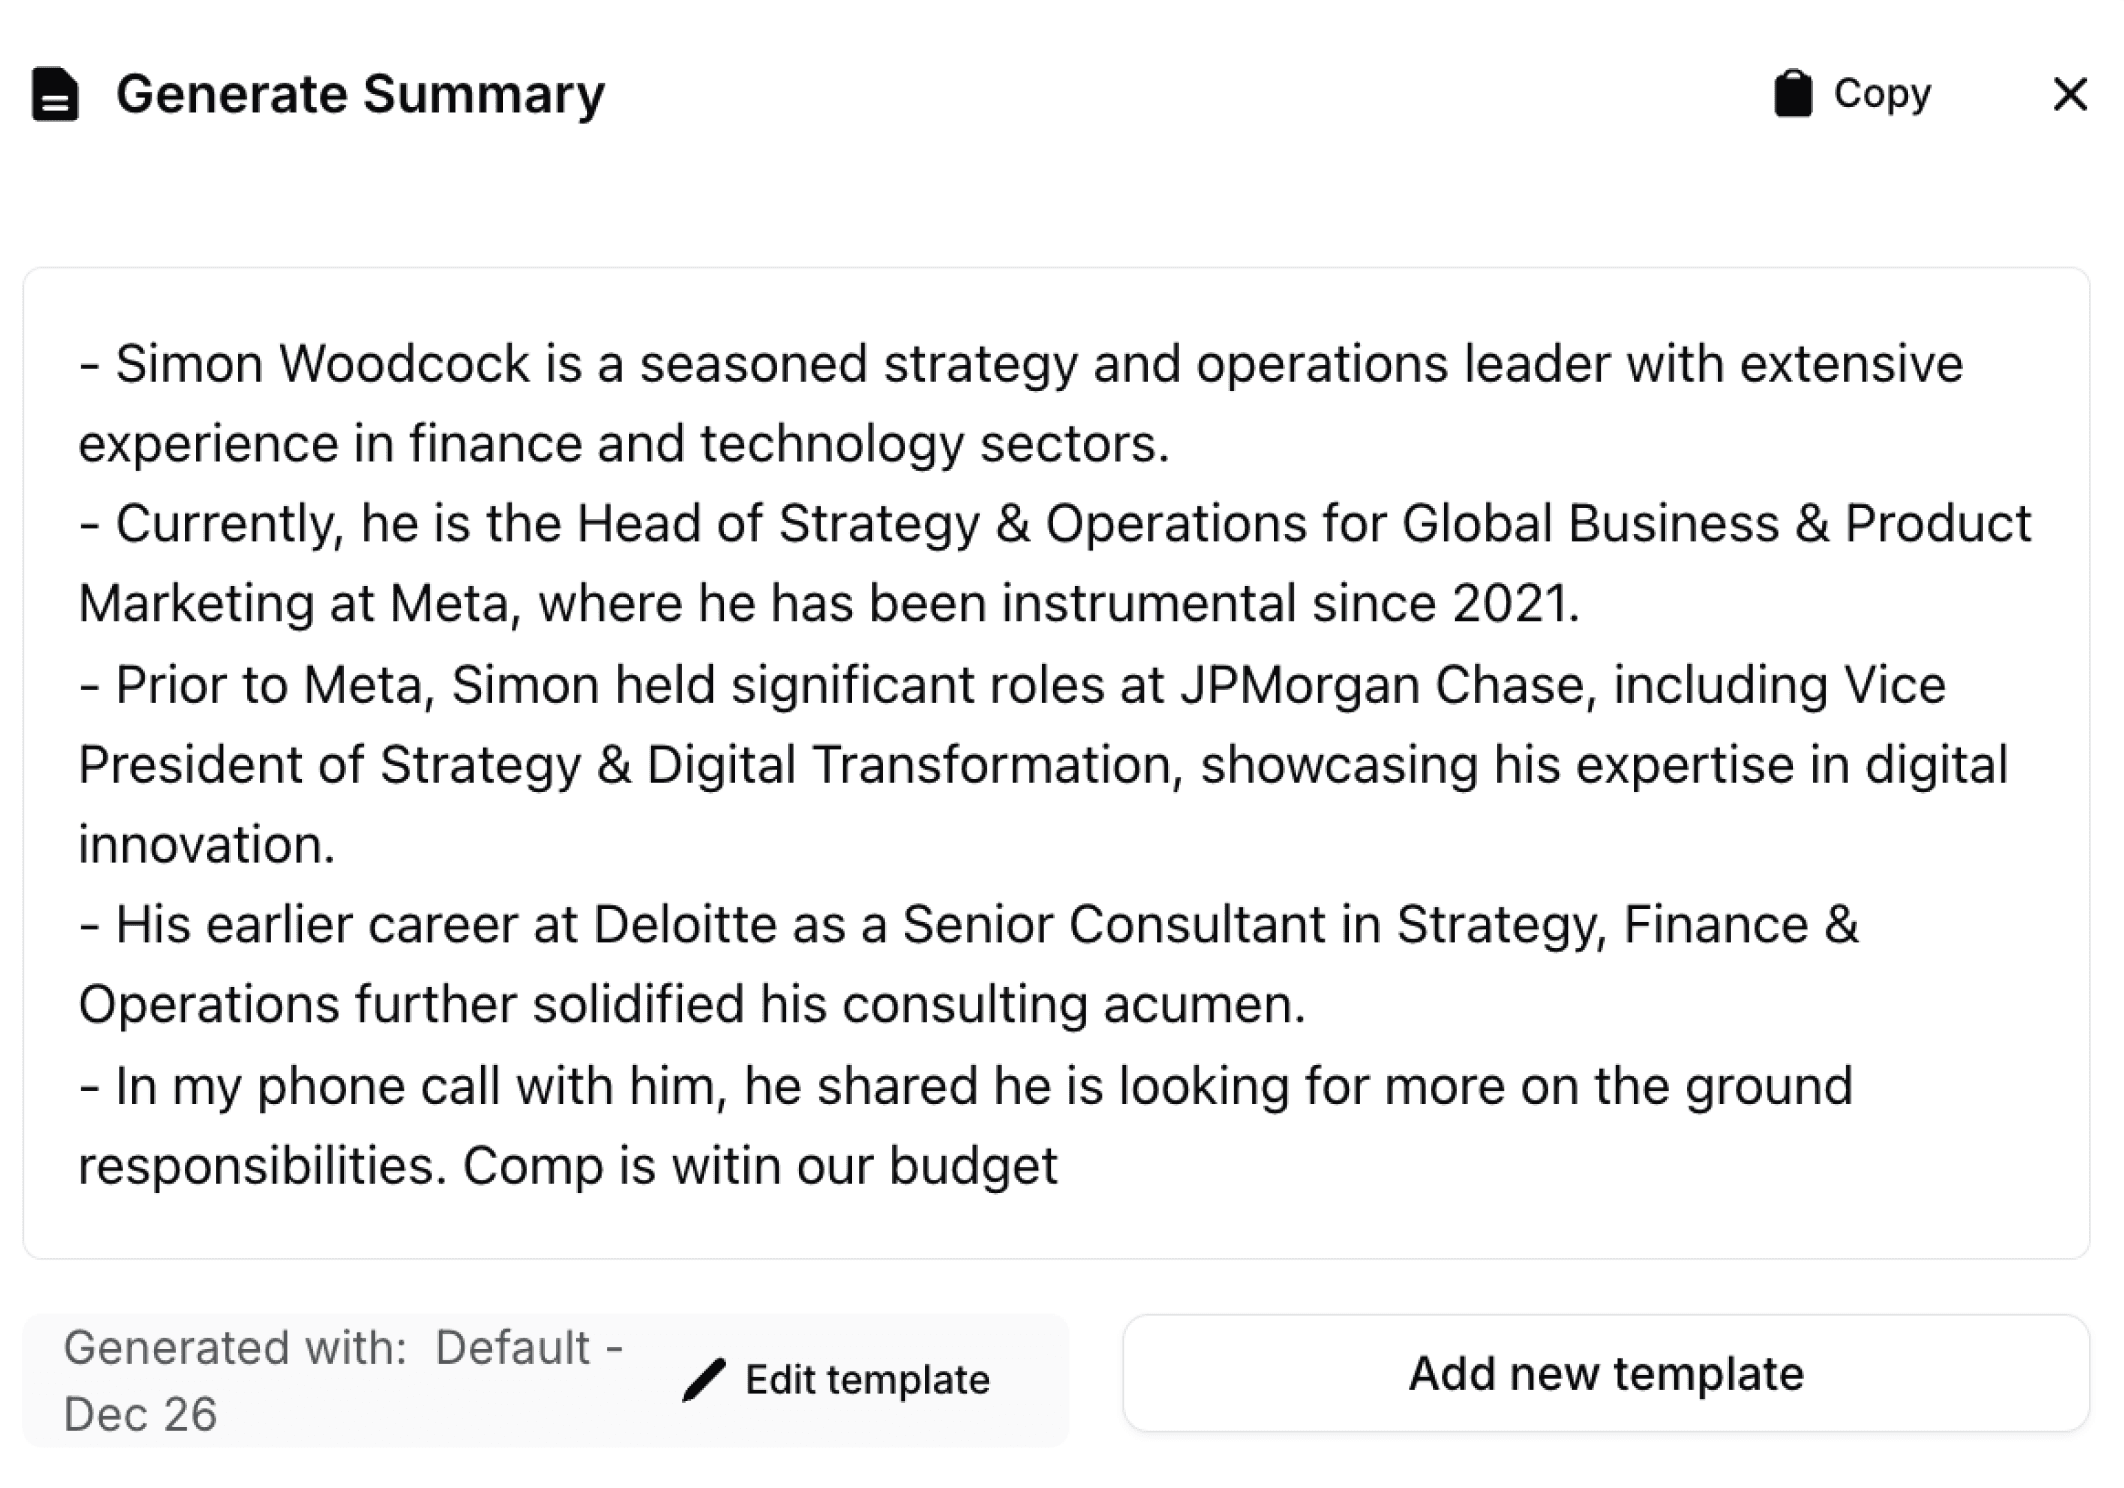Screen dimensions: 2124x1488
Task: Close the Generate Summary panel
Action: [x=2069, y=94]
